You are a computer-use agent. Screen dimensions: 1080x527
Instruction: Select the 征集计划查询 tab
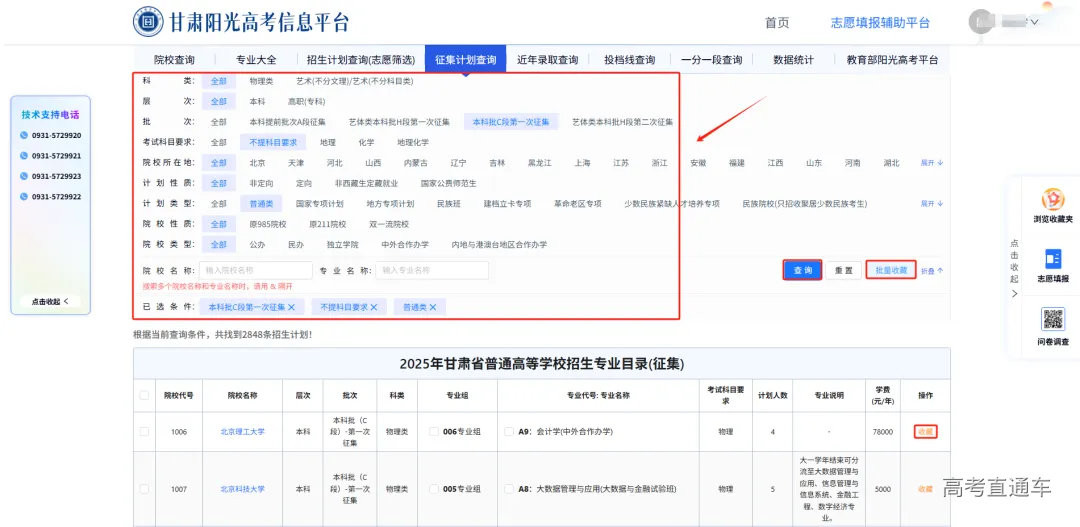click(x=466, y=60)
